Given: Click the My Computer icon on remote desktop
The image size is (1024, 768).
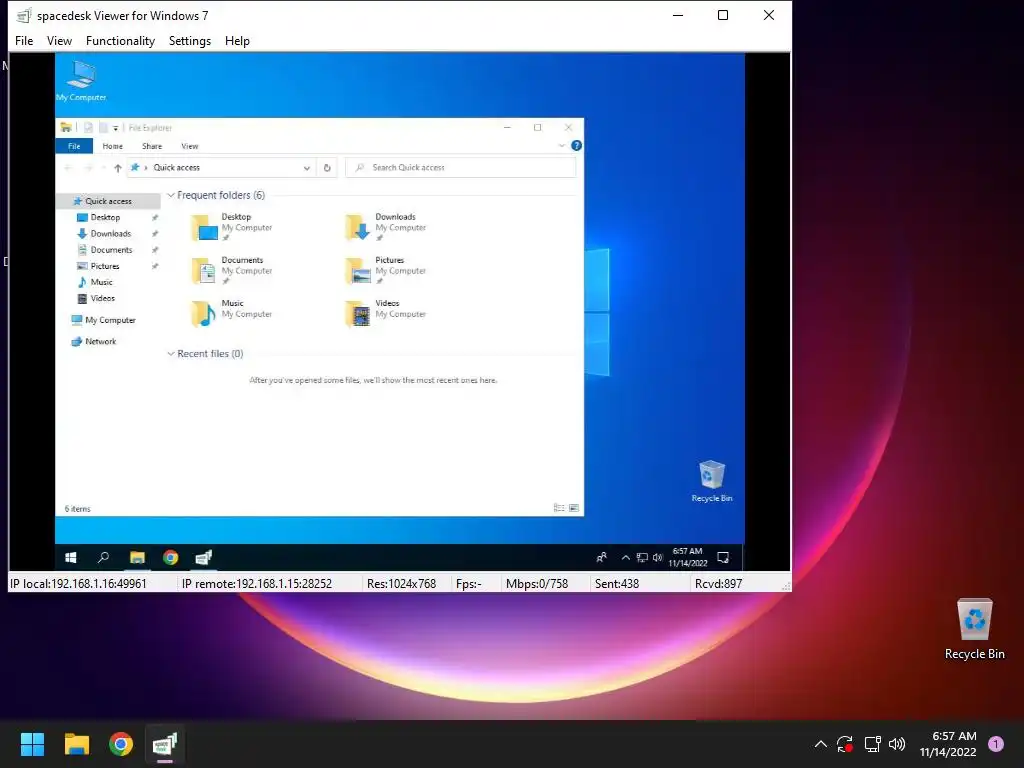Looking at the screenshot, I should point(81,81).
